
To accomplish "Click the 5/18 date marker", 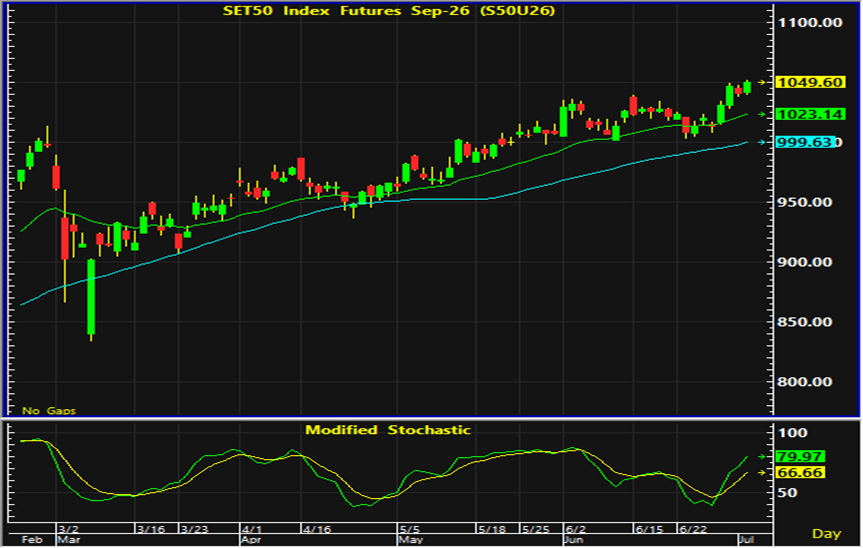I will (x=492, y=529).
